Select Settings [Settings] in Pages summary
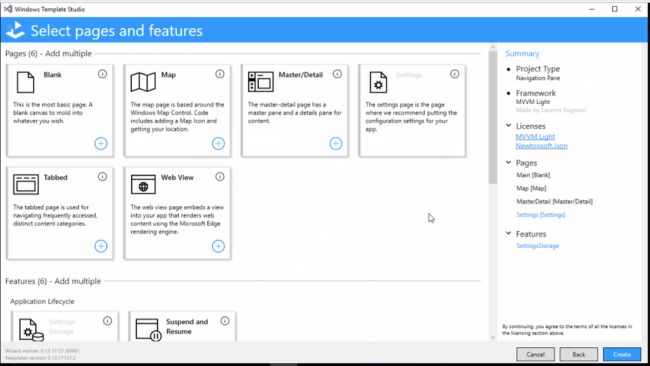This screenshot has height=366, width=650. 541,215
